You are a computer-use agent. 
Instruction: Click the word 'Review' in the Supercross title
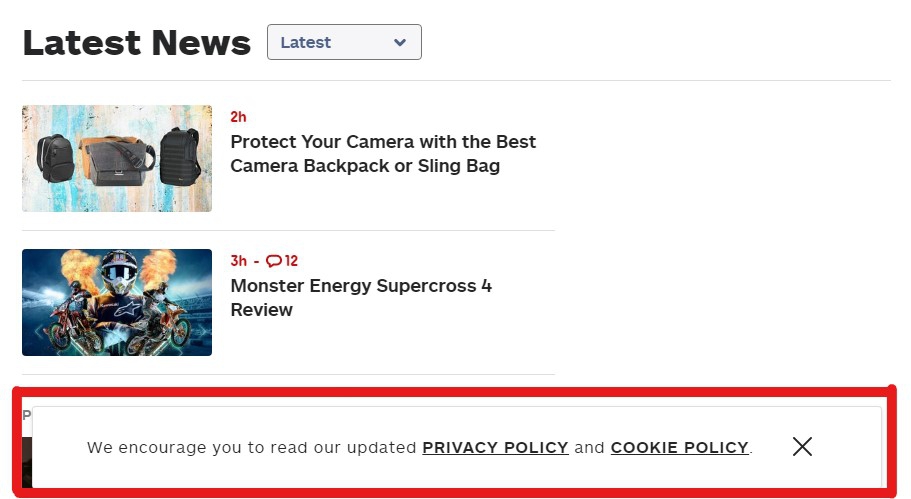tap(261, 310)
